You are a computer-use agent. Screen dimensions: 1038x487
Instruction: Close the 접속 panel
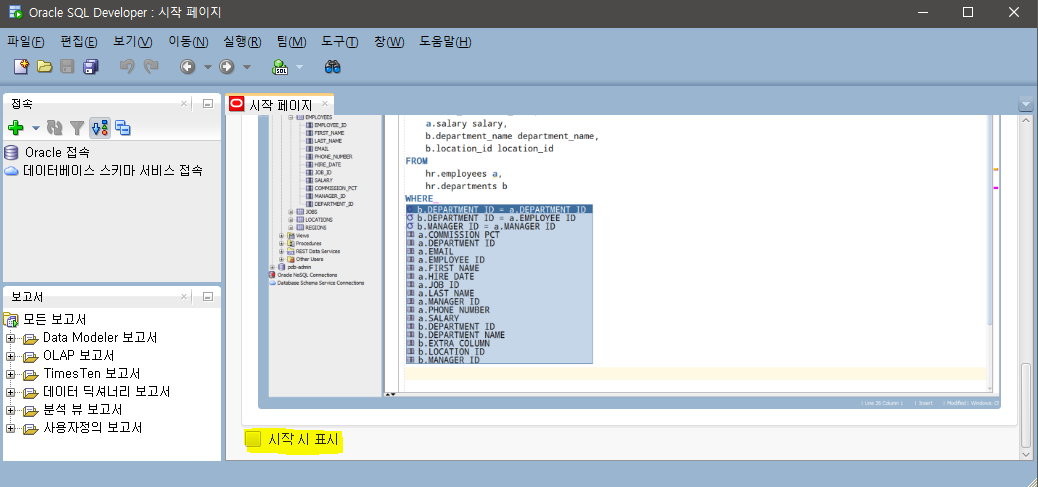pyautogui.click(x=184, y=104)
